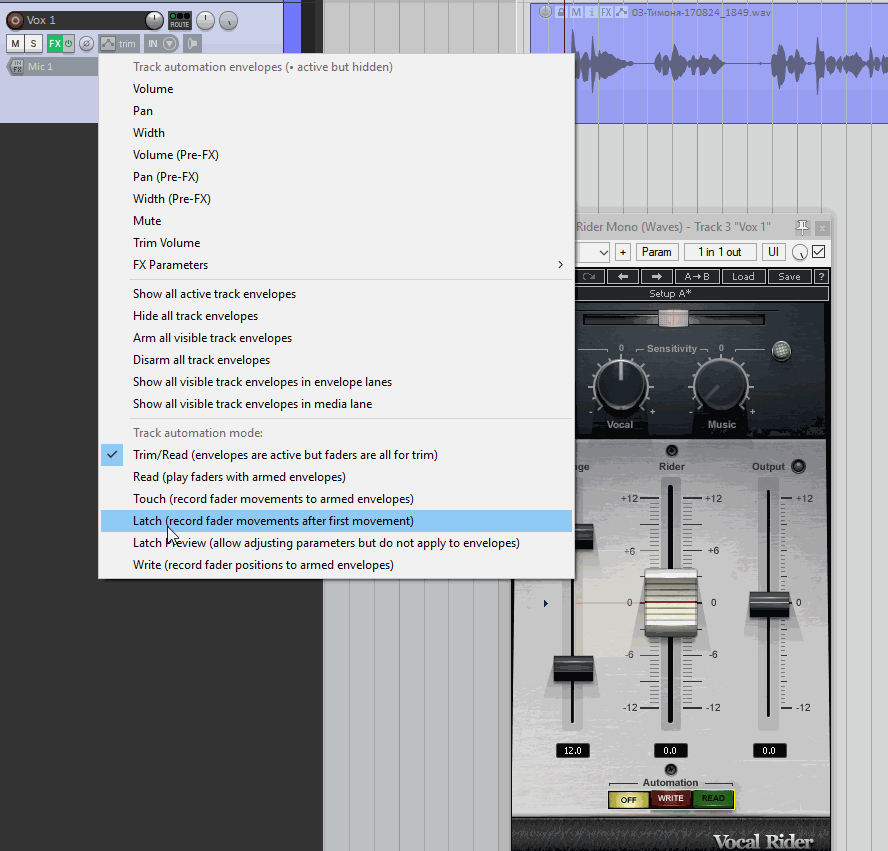
Task: Choose Pan (Pre-FX) envelope
Action: point(336,177)
